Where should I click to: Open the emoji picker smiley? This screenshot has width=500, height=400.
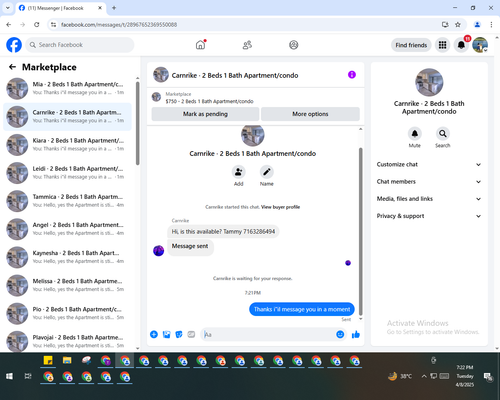tap(340, 334)
